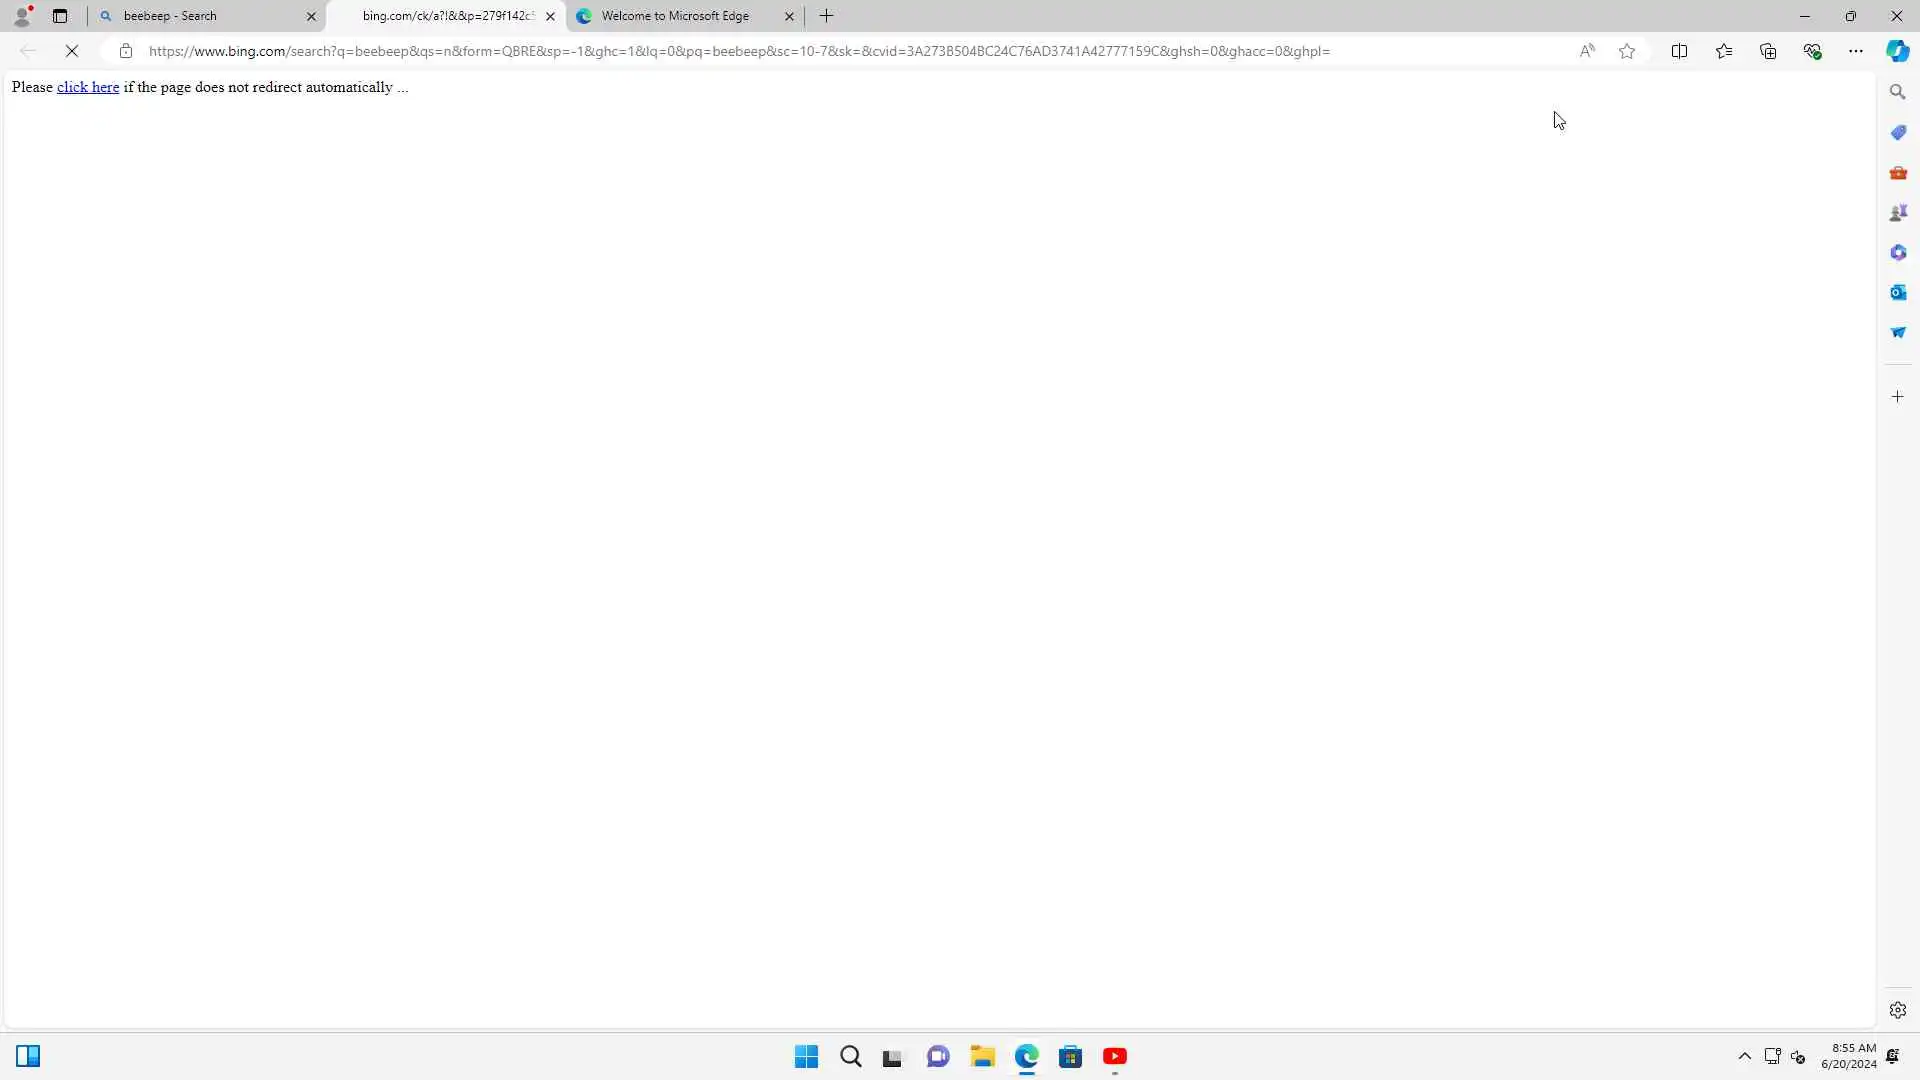Switch to Welcome to Microsoft Edge tab

(x=675, y=16)
